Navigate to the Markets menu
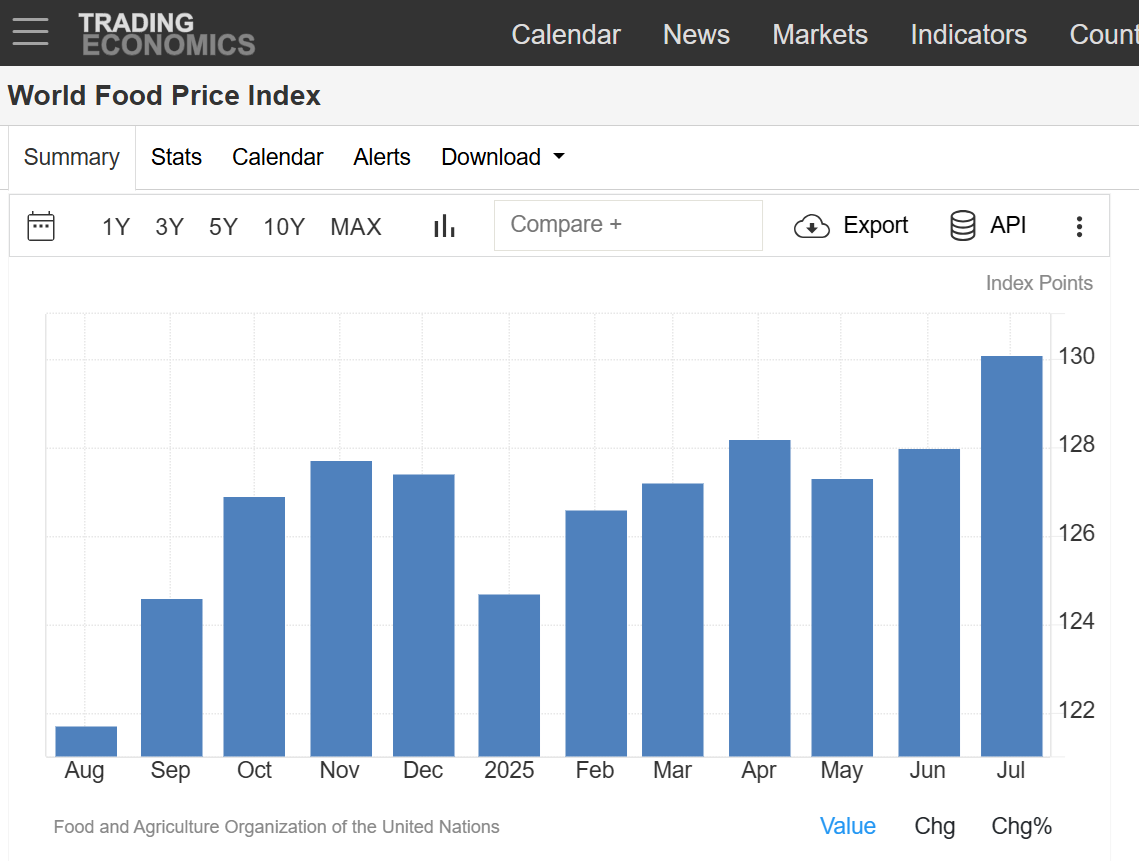The height and width of the screenshot is (861, 1139). coord(820,34)
